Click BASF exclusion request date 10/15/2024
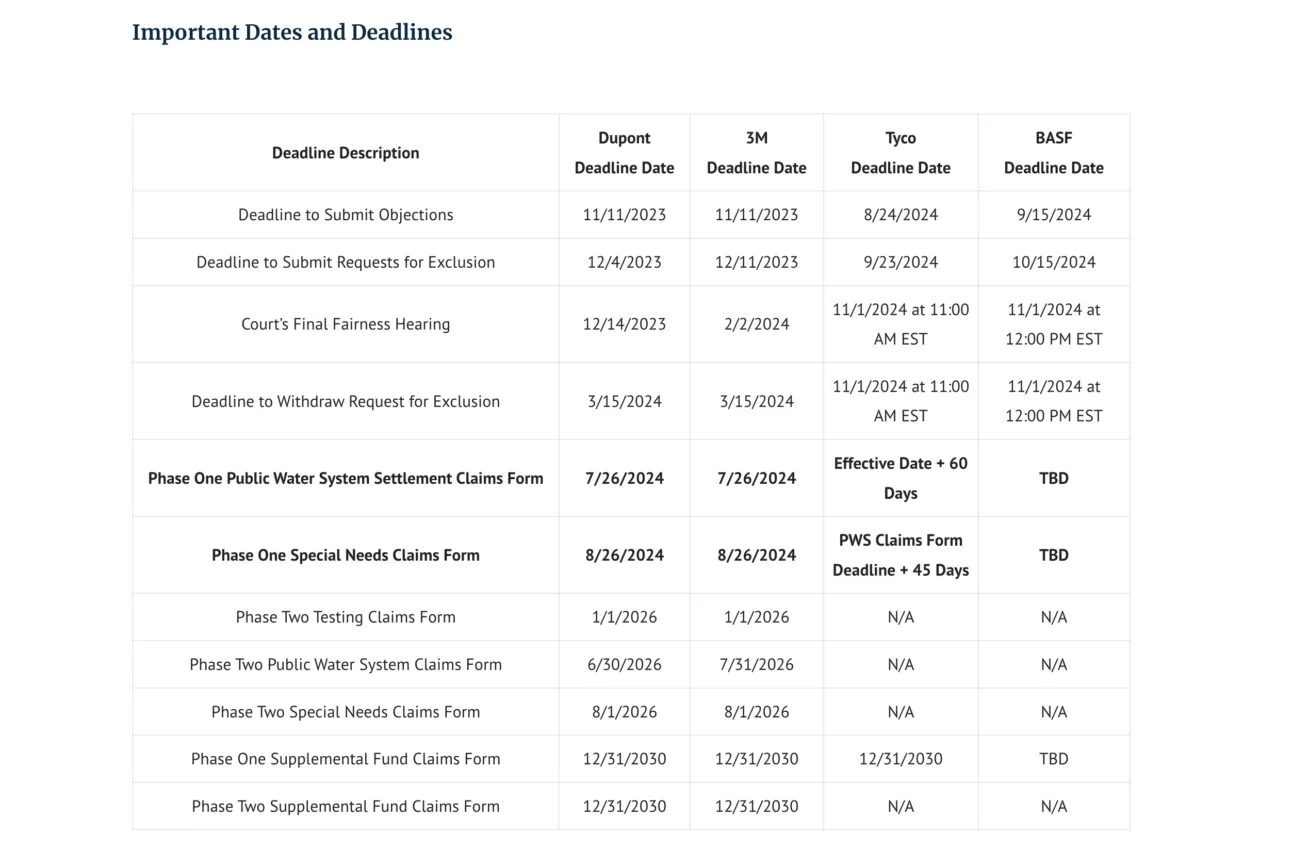This screenshot has height=850, width=1309. point(1054,262)
